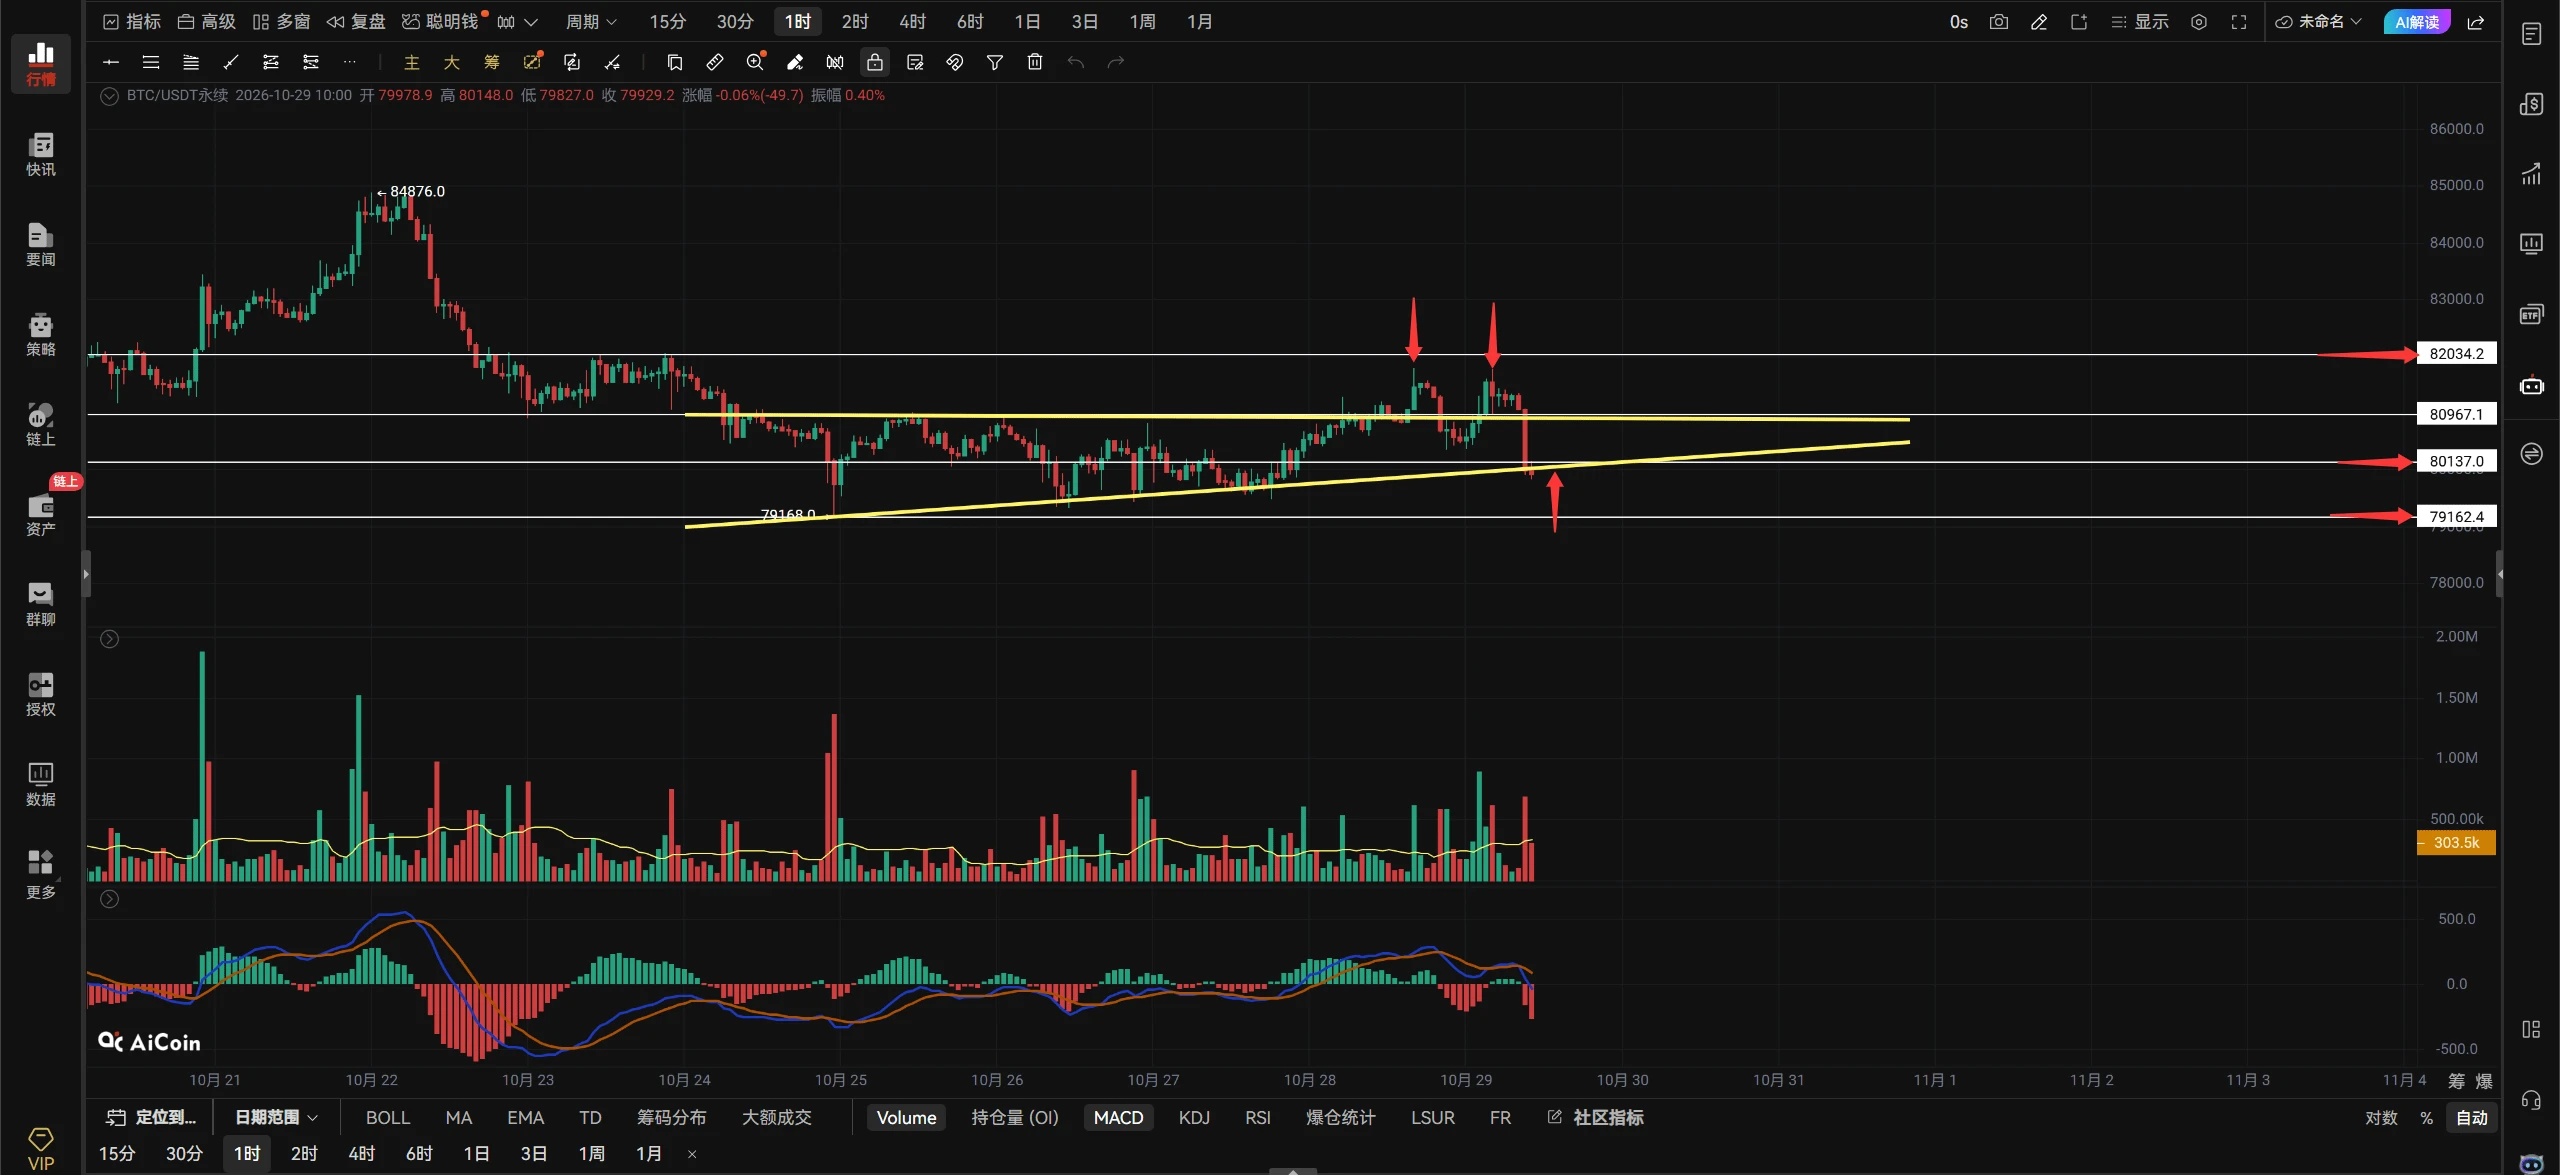Screen dimensions: 2560x1175
Task: Open the 快讯 news sidebar icon
Action: pos(40,154)
